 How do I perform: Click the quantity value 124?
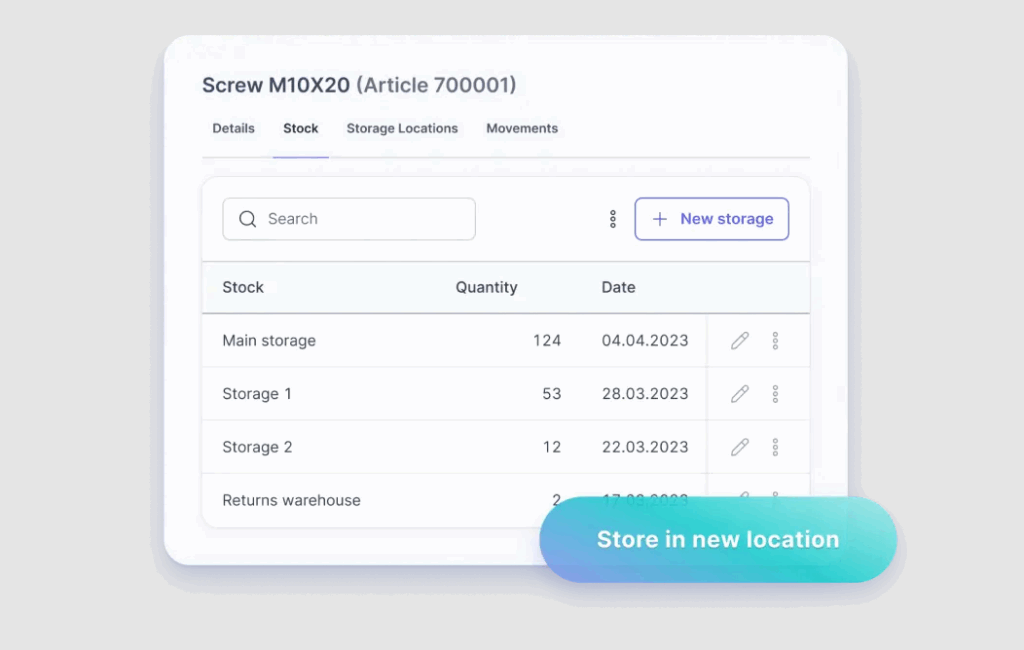[547, 340]
